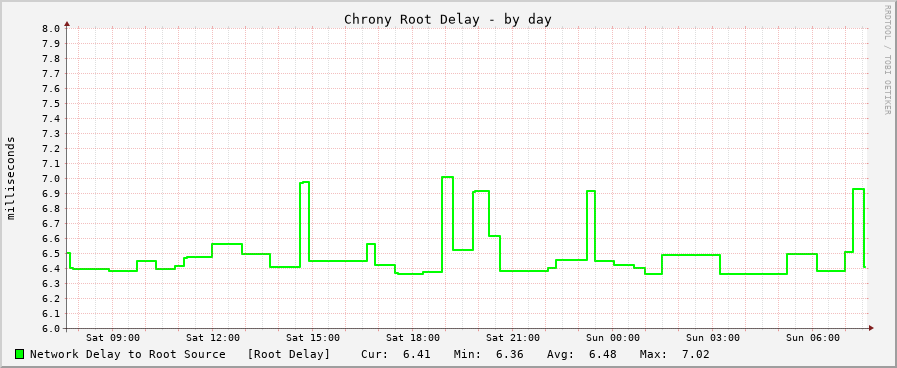
Task: Click the Cur value 6.41
Action: pos(416,354)
